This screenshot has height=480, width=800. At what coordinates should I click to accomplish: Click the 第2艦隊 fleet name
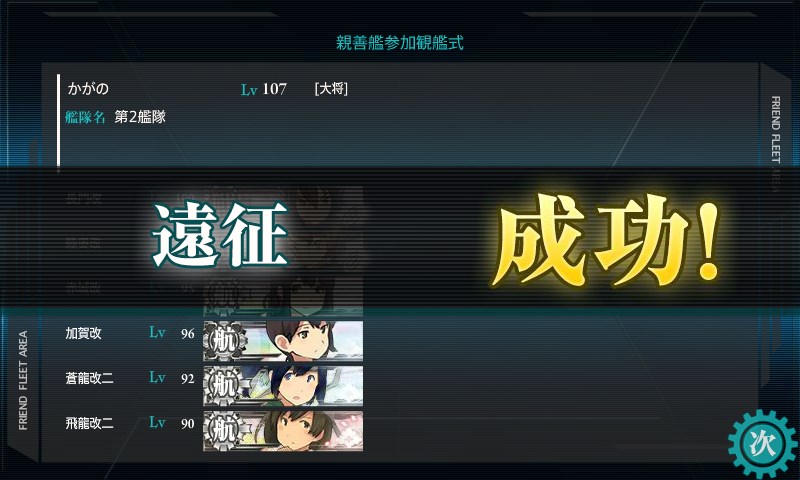(x=140, y=117)
